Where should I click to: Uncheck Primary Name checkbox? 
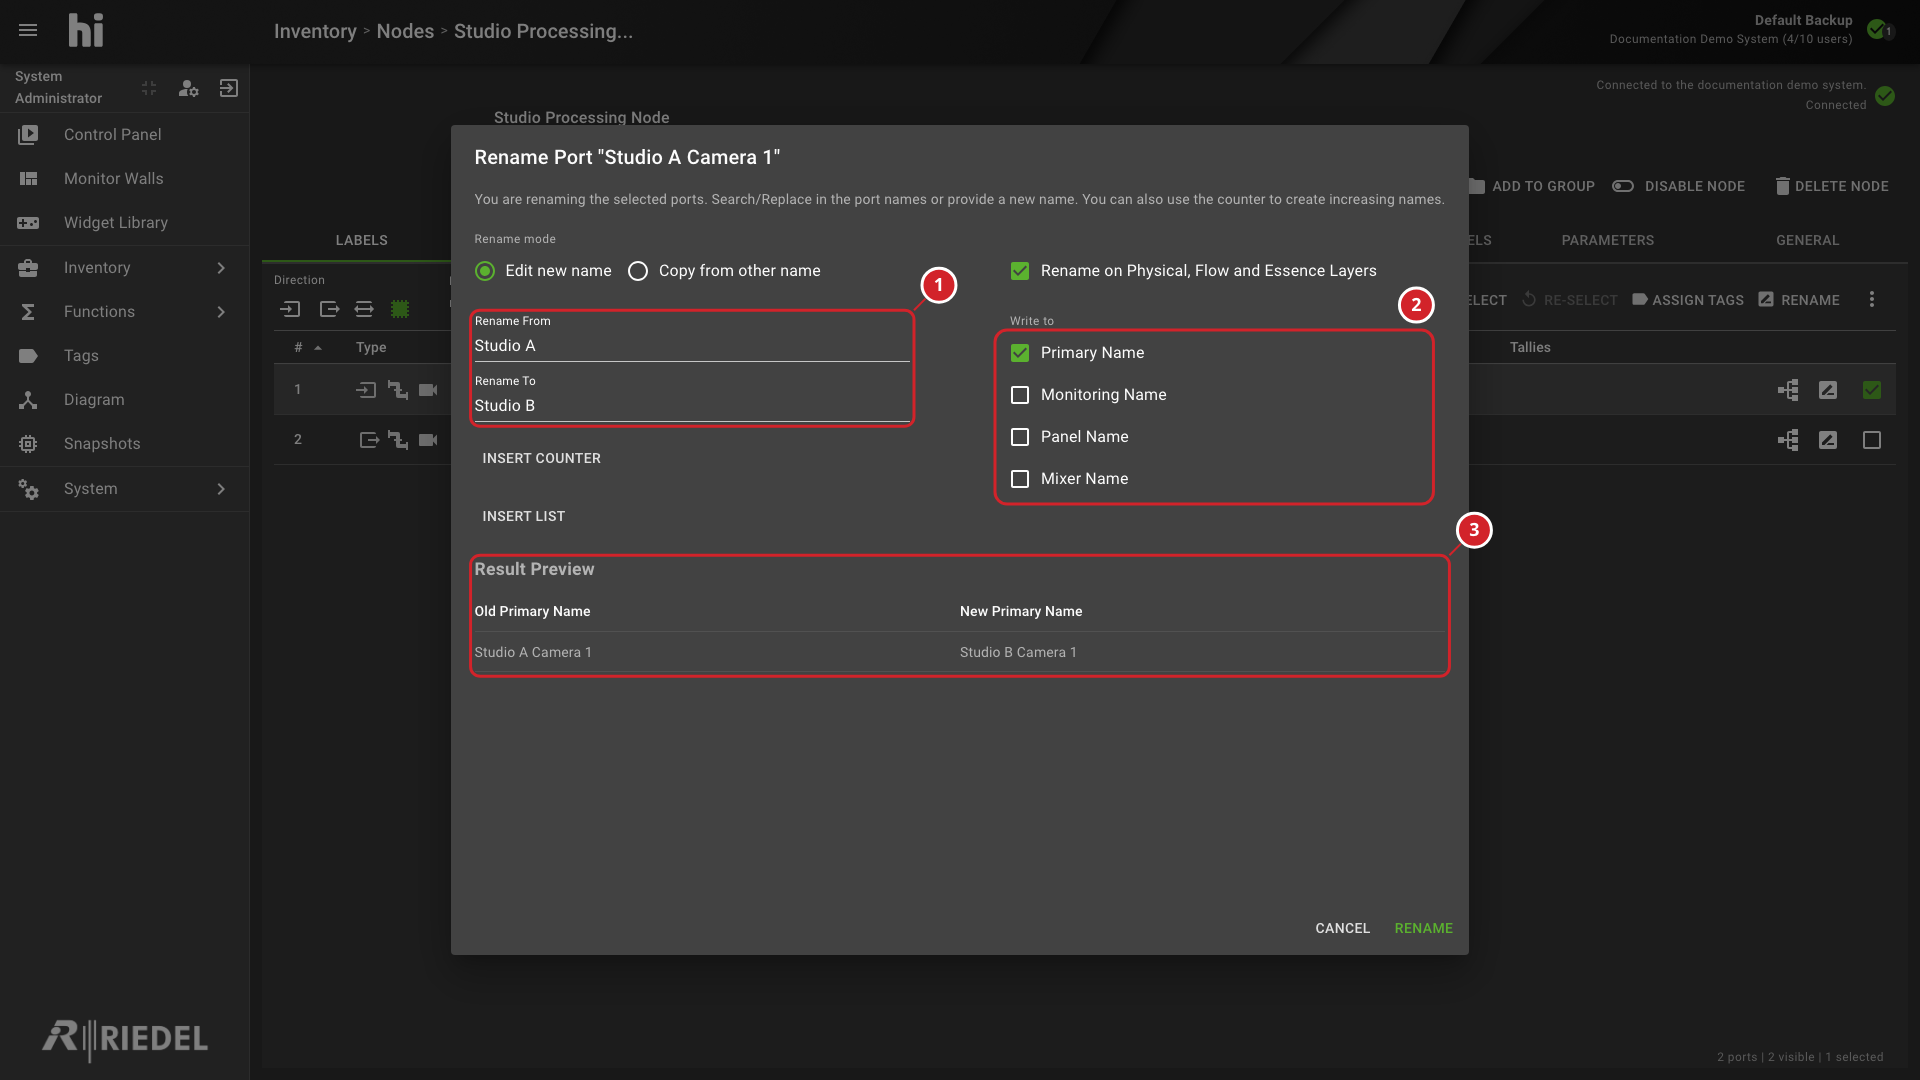click(x=1020, y=353)
